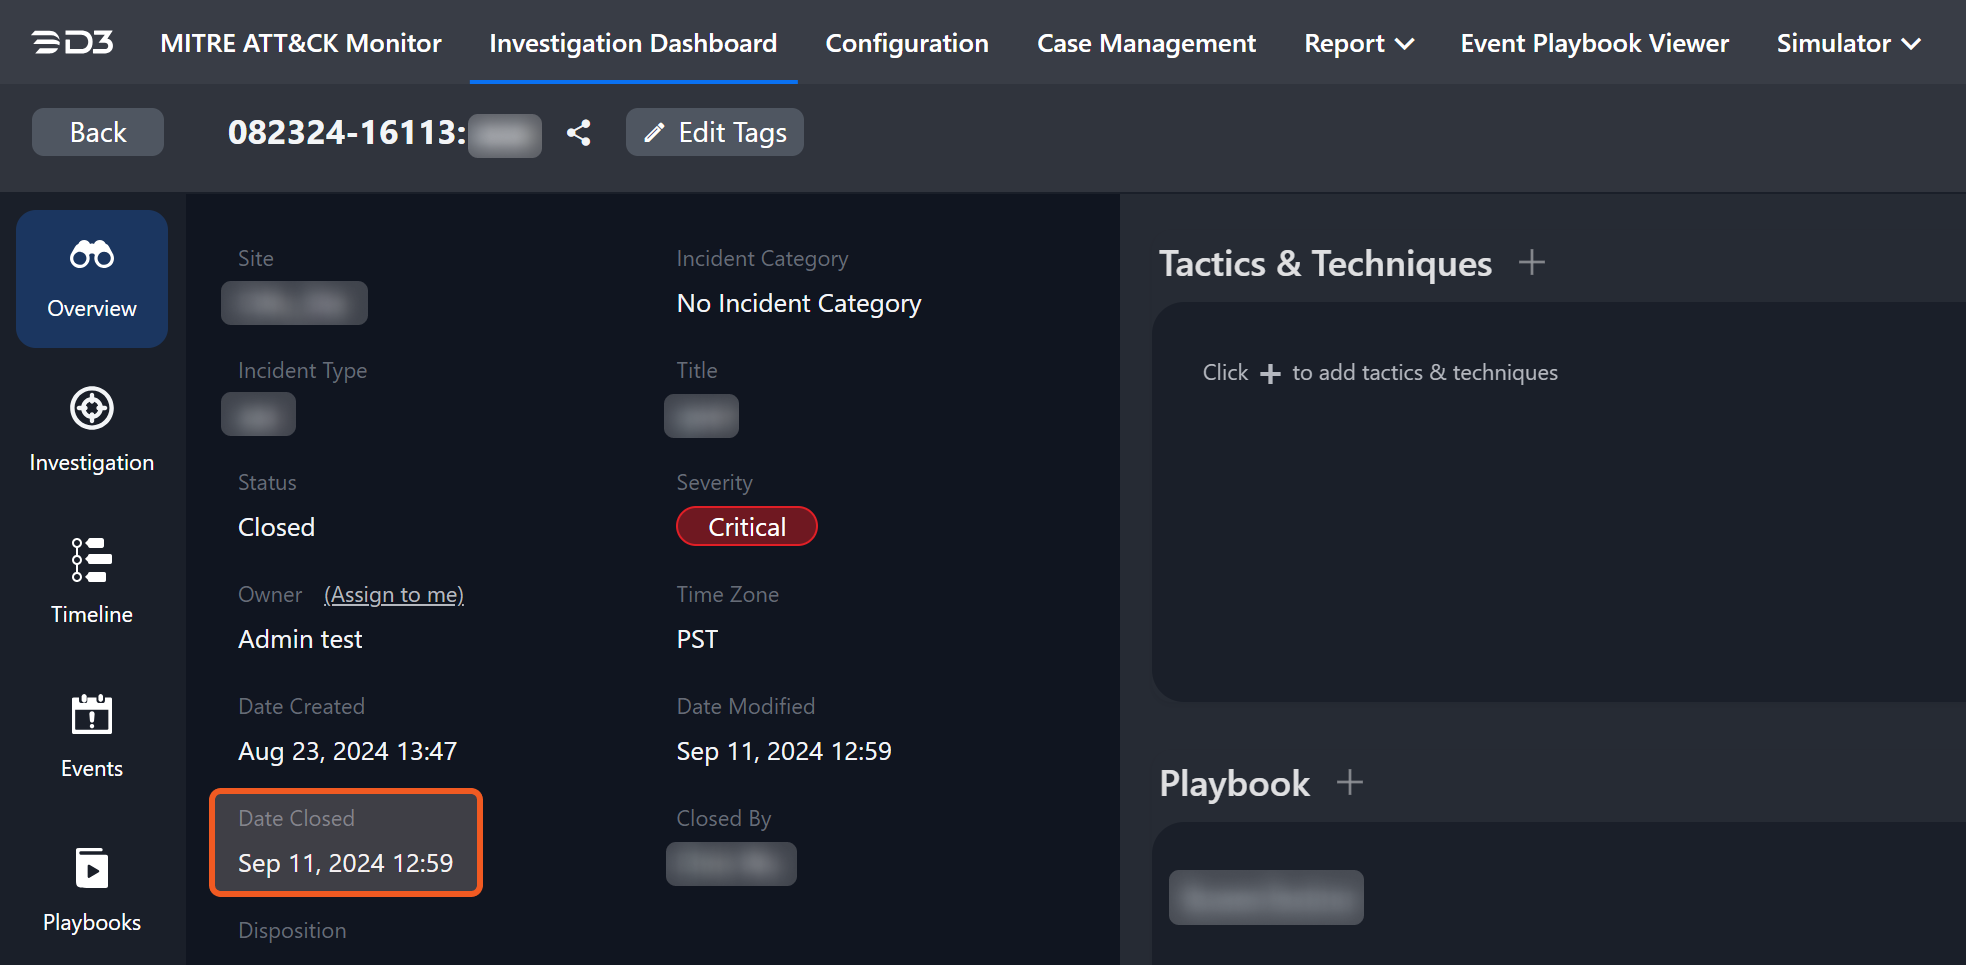Go to Case Management tab
The image size is (1966, 965).
[1146, 44]
